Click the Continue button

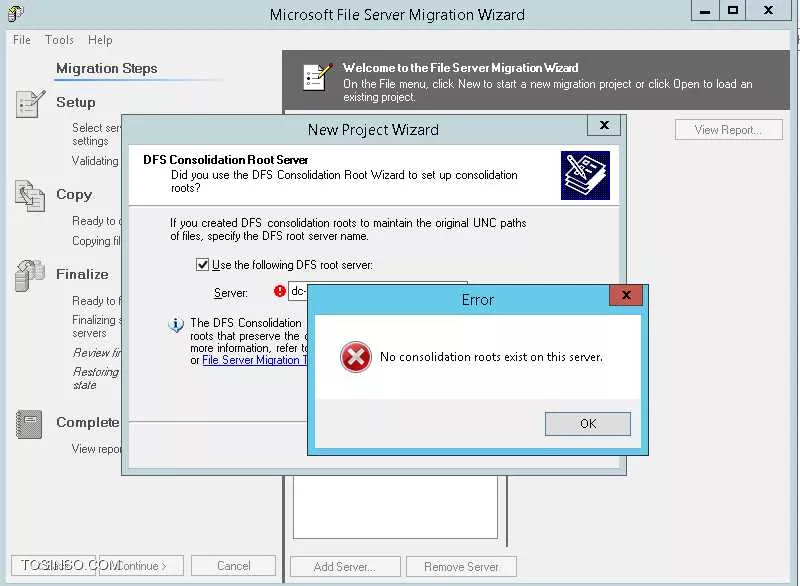pos(141,566)
